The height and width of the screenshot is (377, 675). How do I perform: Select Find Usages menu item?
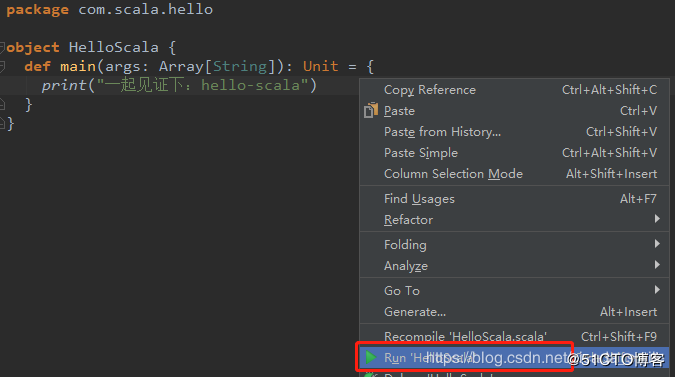pyautogui.click(x=514, y=199)
